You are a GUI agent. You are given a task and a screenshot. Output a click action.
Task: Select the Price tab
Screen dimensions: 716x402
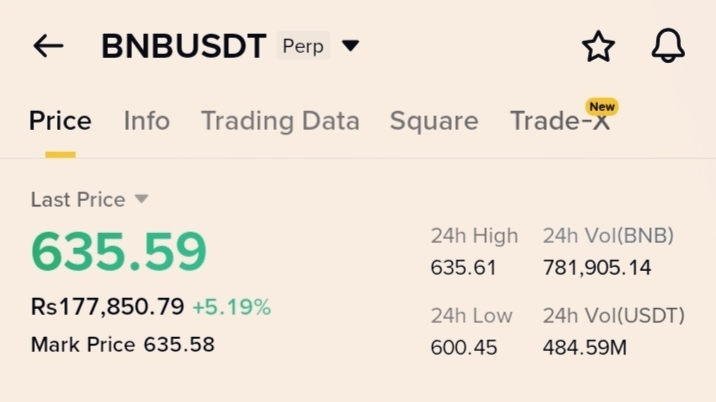click(x=60, y=121)
